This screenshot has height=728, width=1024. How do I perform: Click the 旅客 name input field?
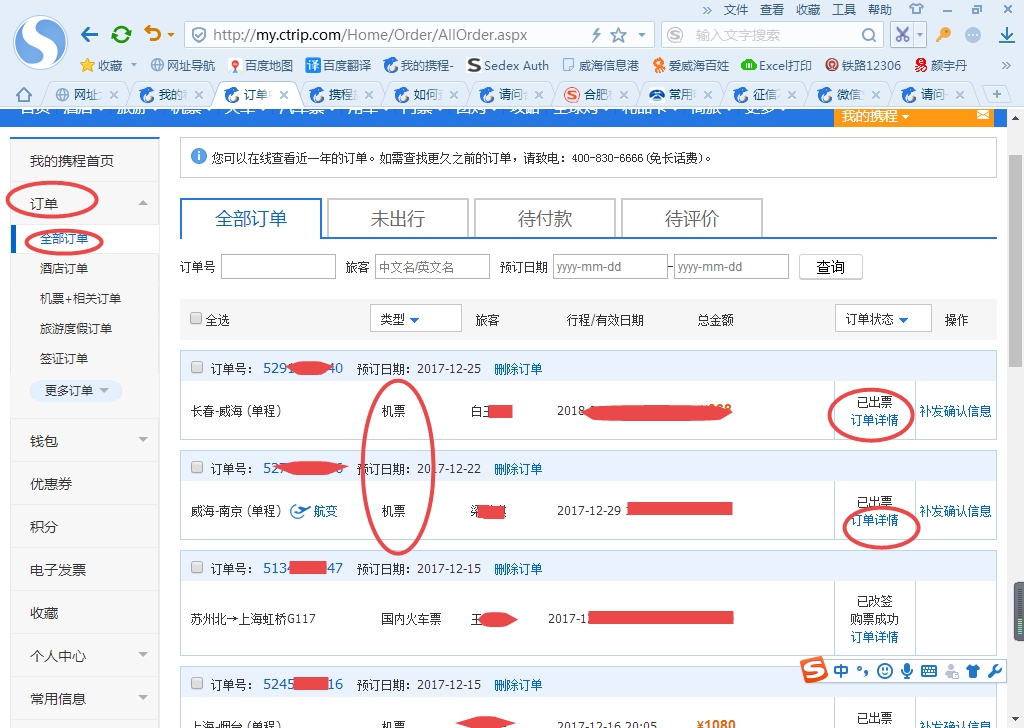coord(432,266)
